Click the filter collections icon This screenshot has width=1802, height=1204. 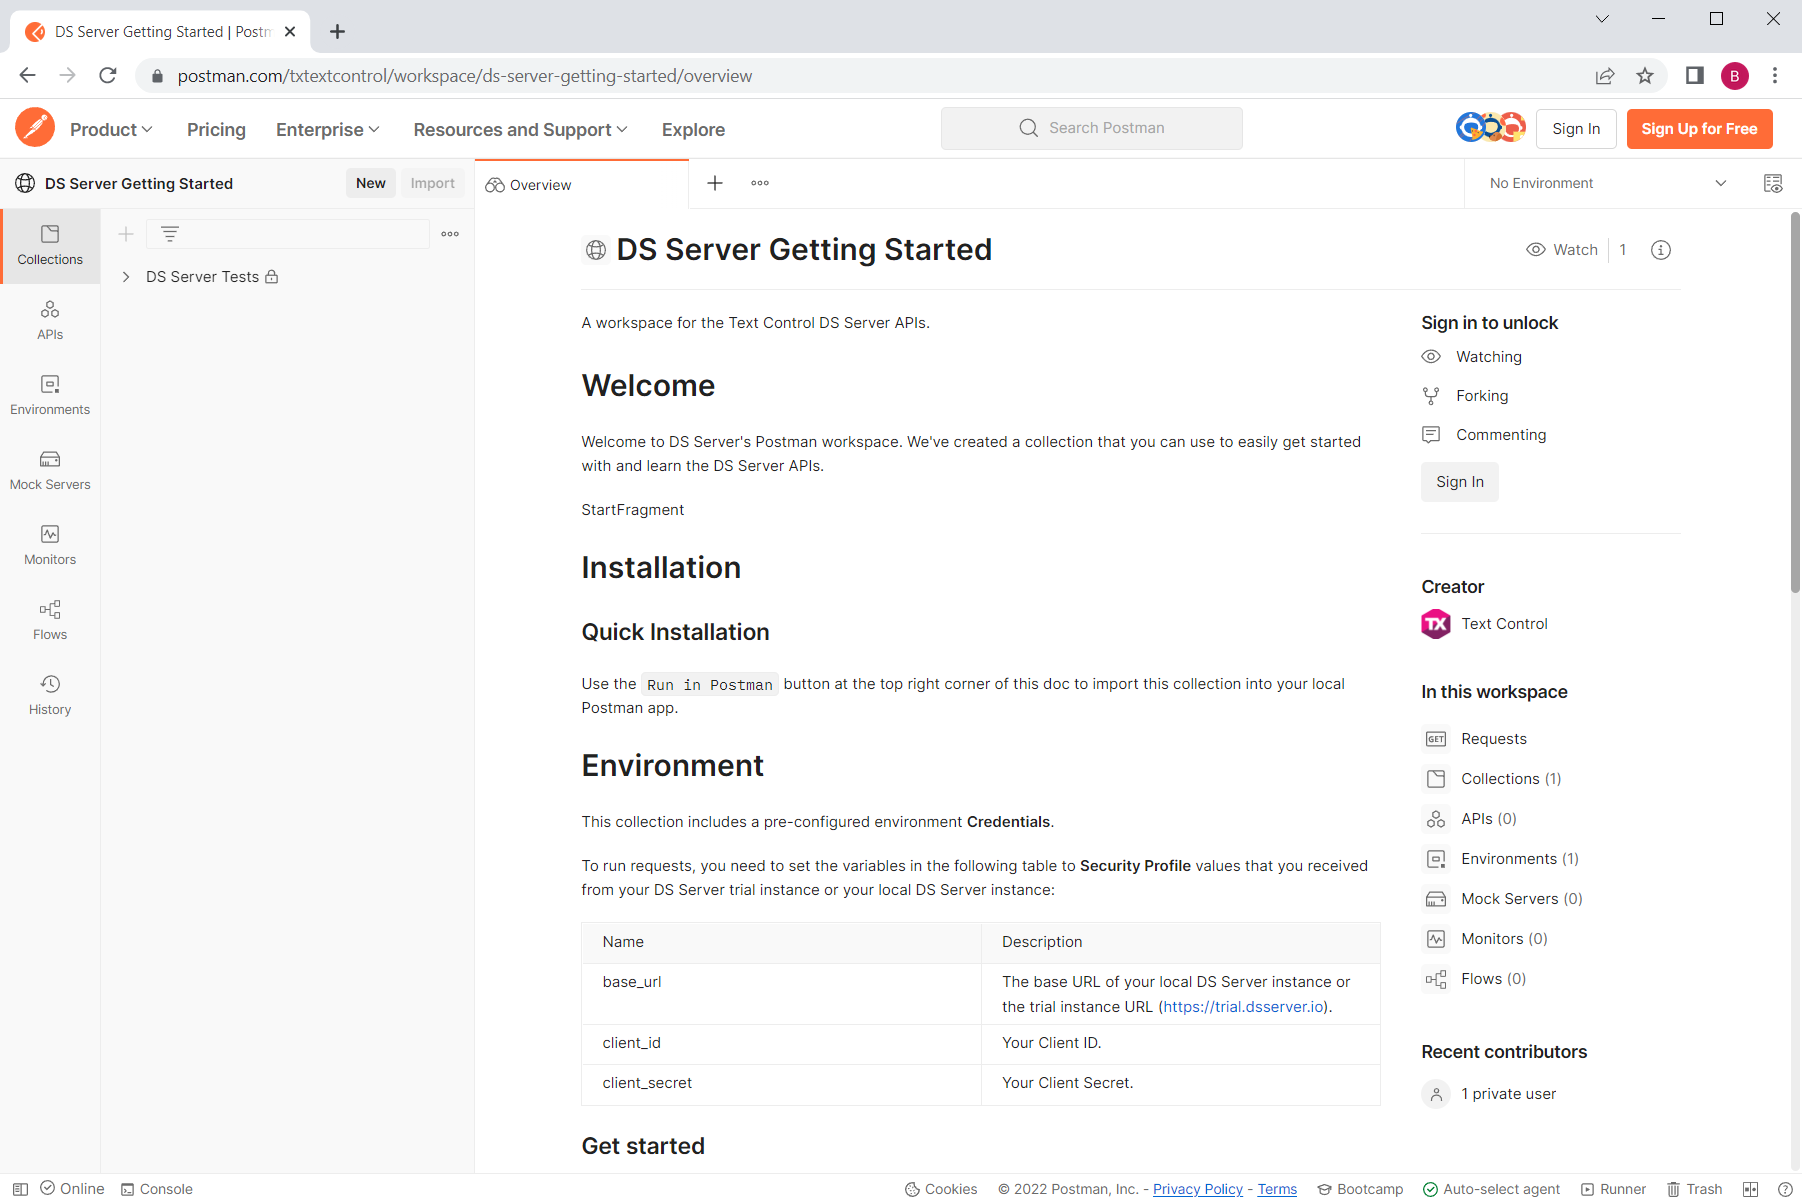click(170, 234)
